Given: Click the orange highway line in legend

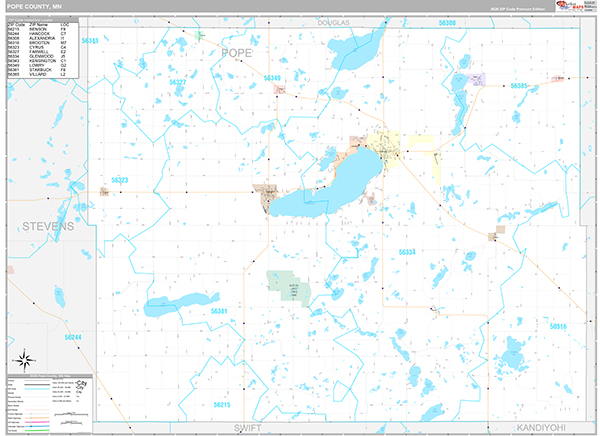Looking at the screenshot, I should (37, 418).
